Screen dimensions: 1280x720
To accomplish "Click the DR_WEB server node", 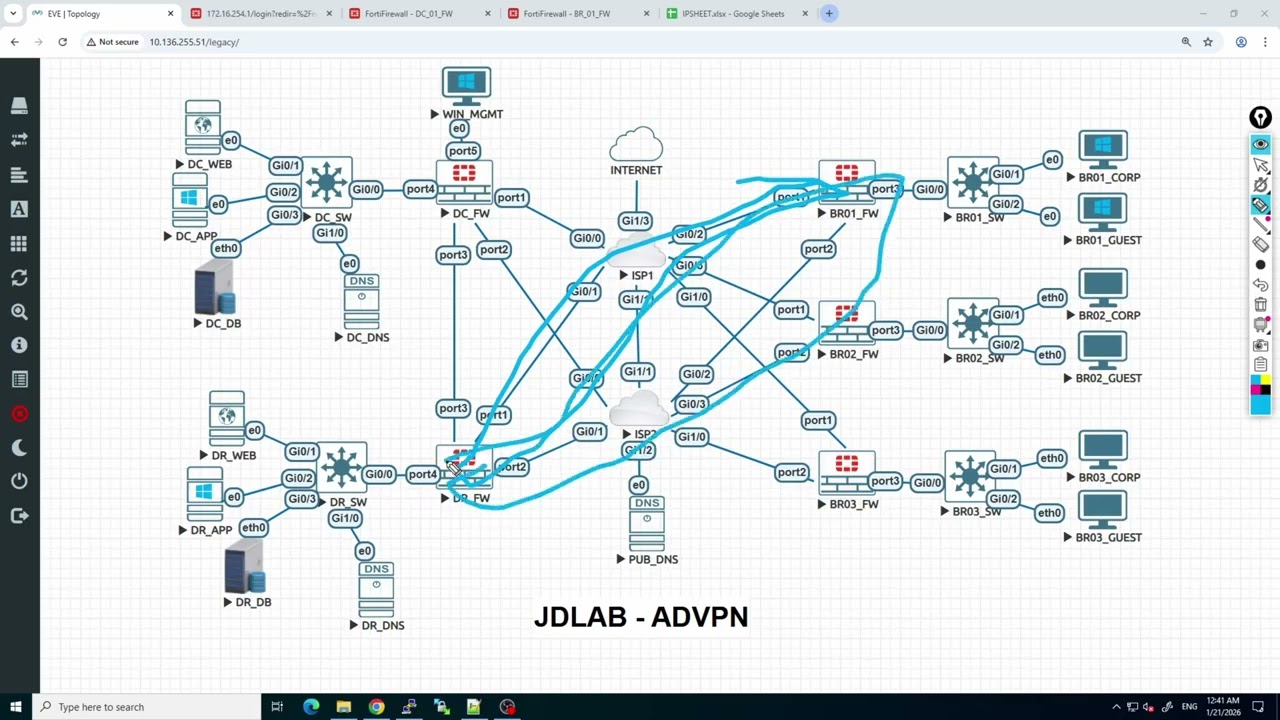I will [227, 419].
